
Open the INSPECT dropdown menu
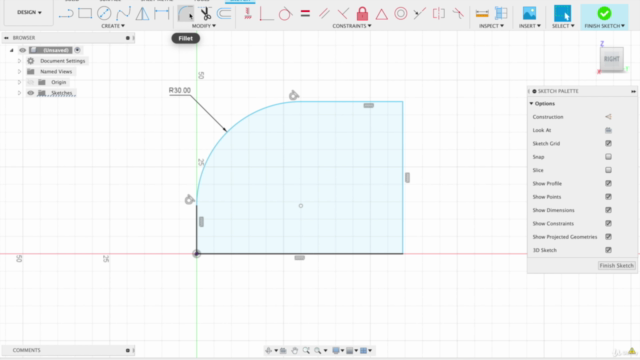pos(491,26)
